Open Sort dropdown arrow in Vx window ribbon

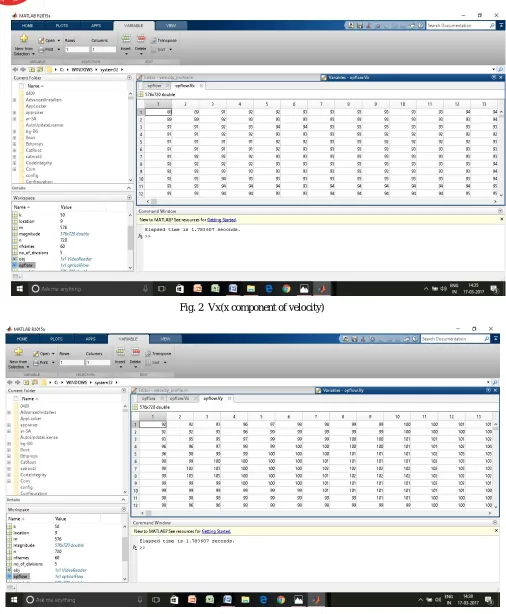click(x=170, y=50)
